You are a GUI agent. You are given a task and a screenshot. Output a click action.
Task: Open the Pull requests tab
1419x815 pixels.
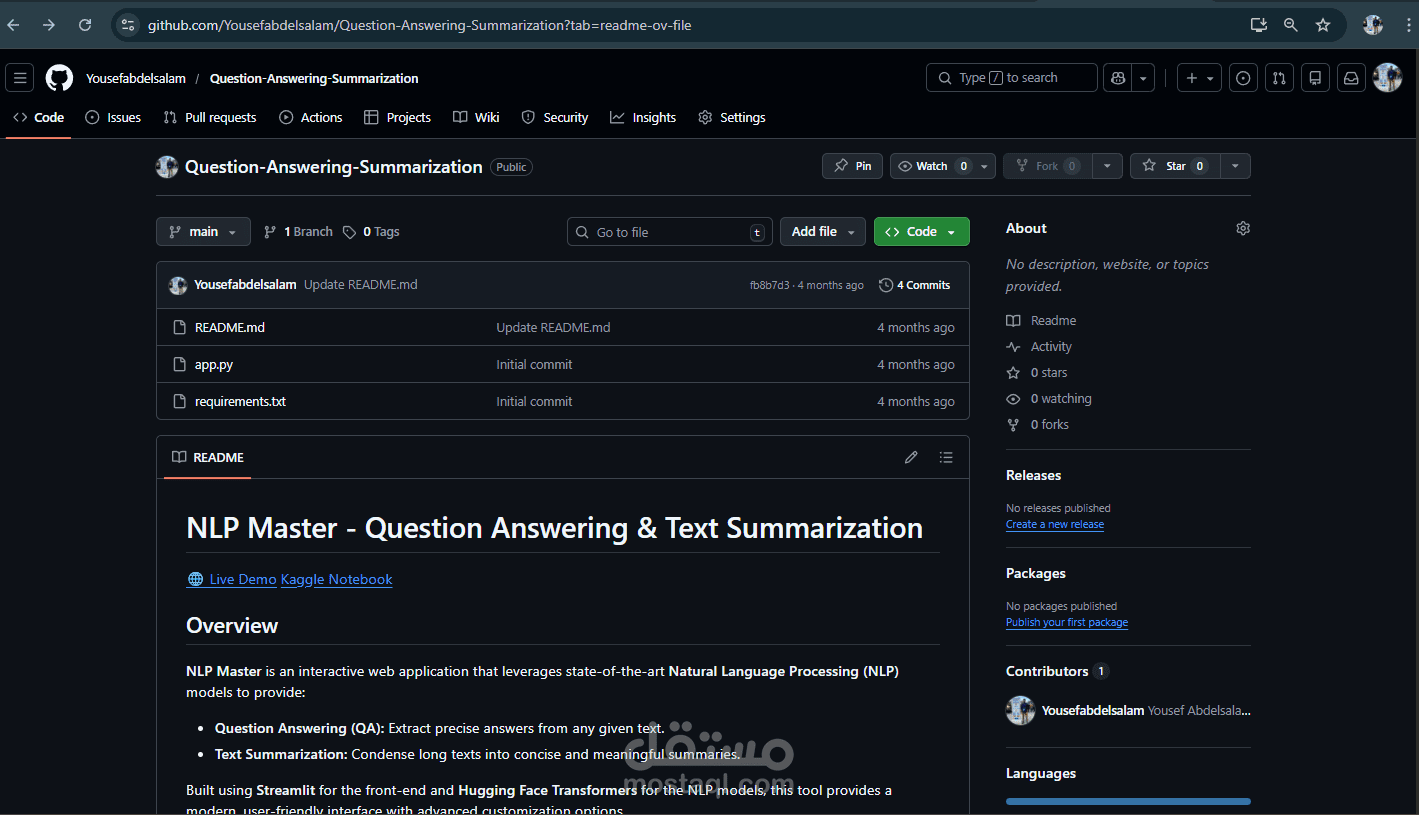[210, 117]
